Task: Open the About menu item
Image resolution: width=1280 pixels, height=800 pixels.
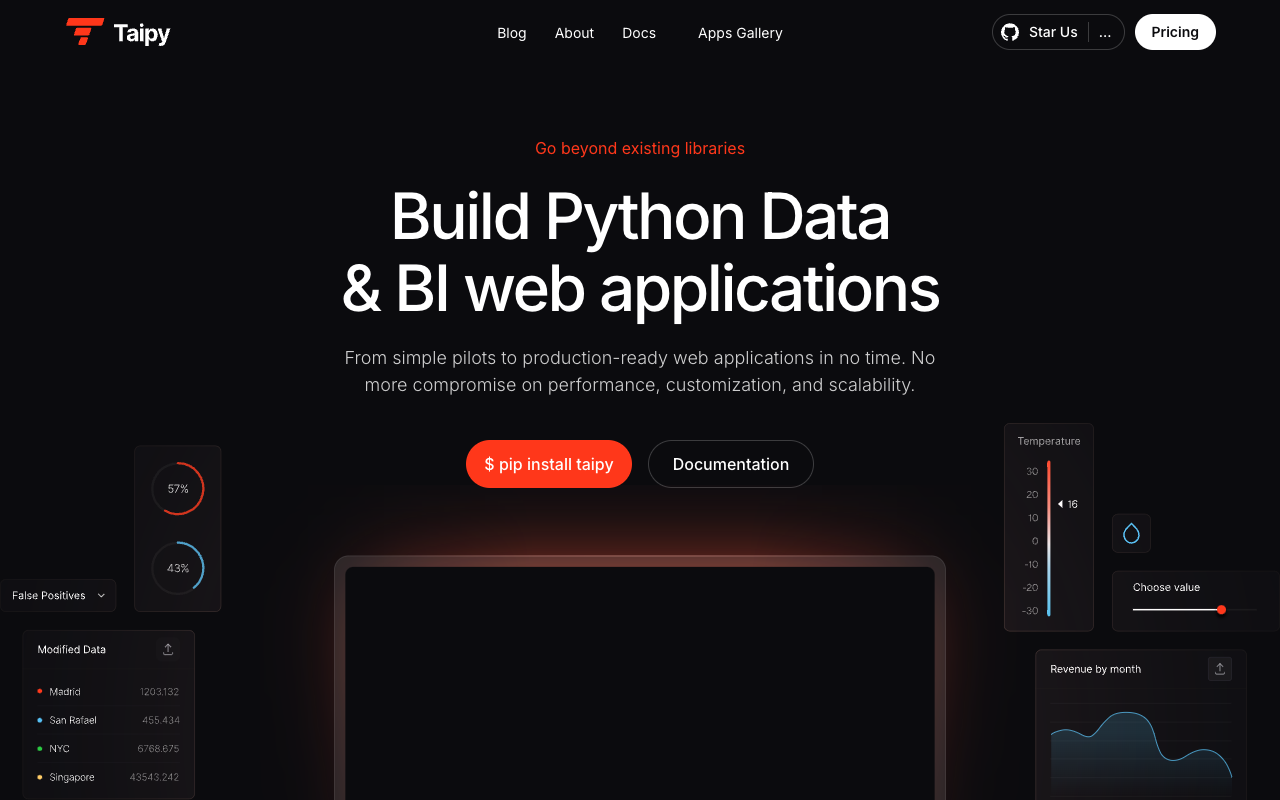Action: (574, 33)
